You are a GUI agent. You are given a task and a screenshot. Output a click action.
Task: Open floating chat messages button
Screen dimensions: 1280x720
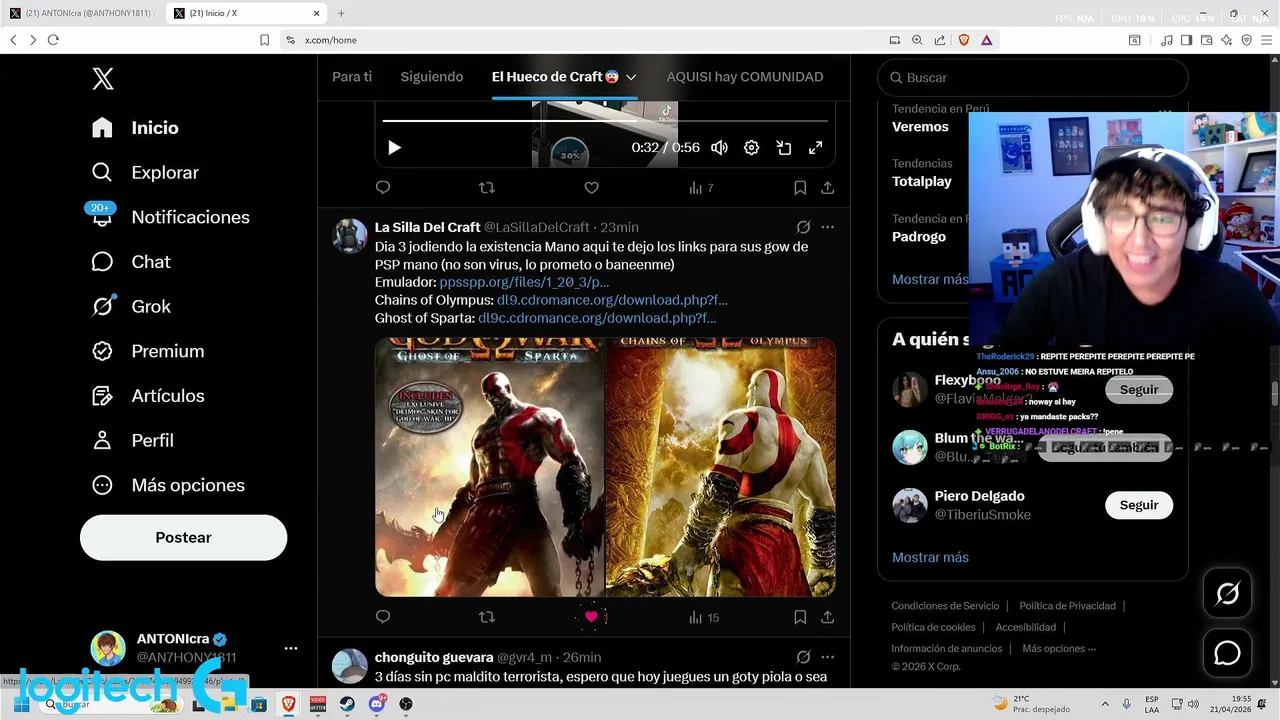[x=1227, y=653]
